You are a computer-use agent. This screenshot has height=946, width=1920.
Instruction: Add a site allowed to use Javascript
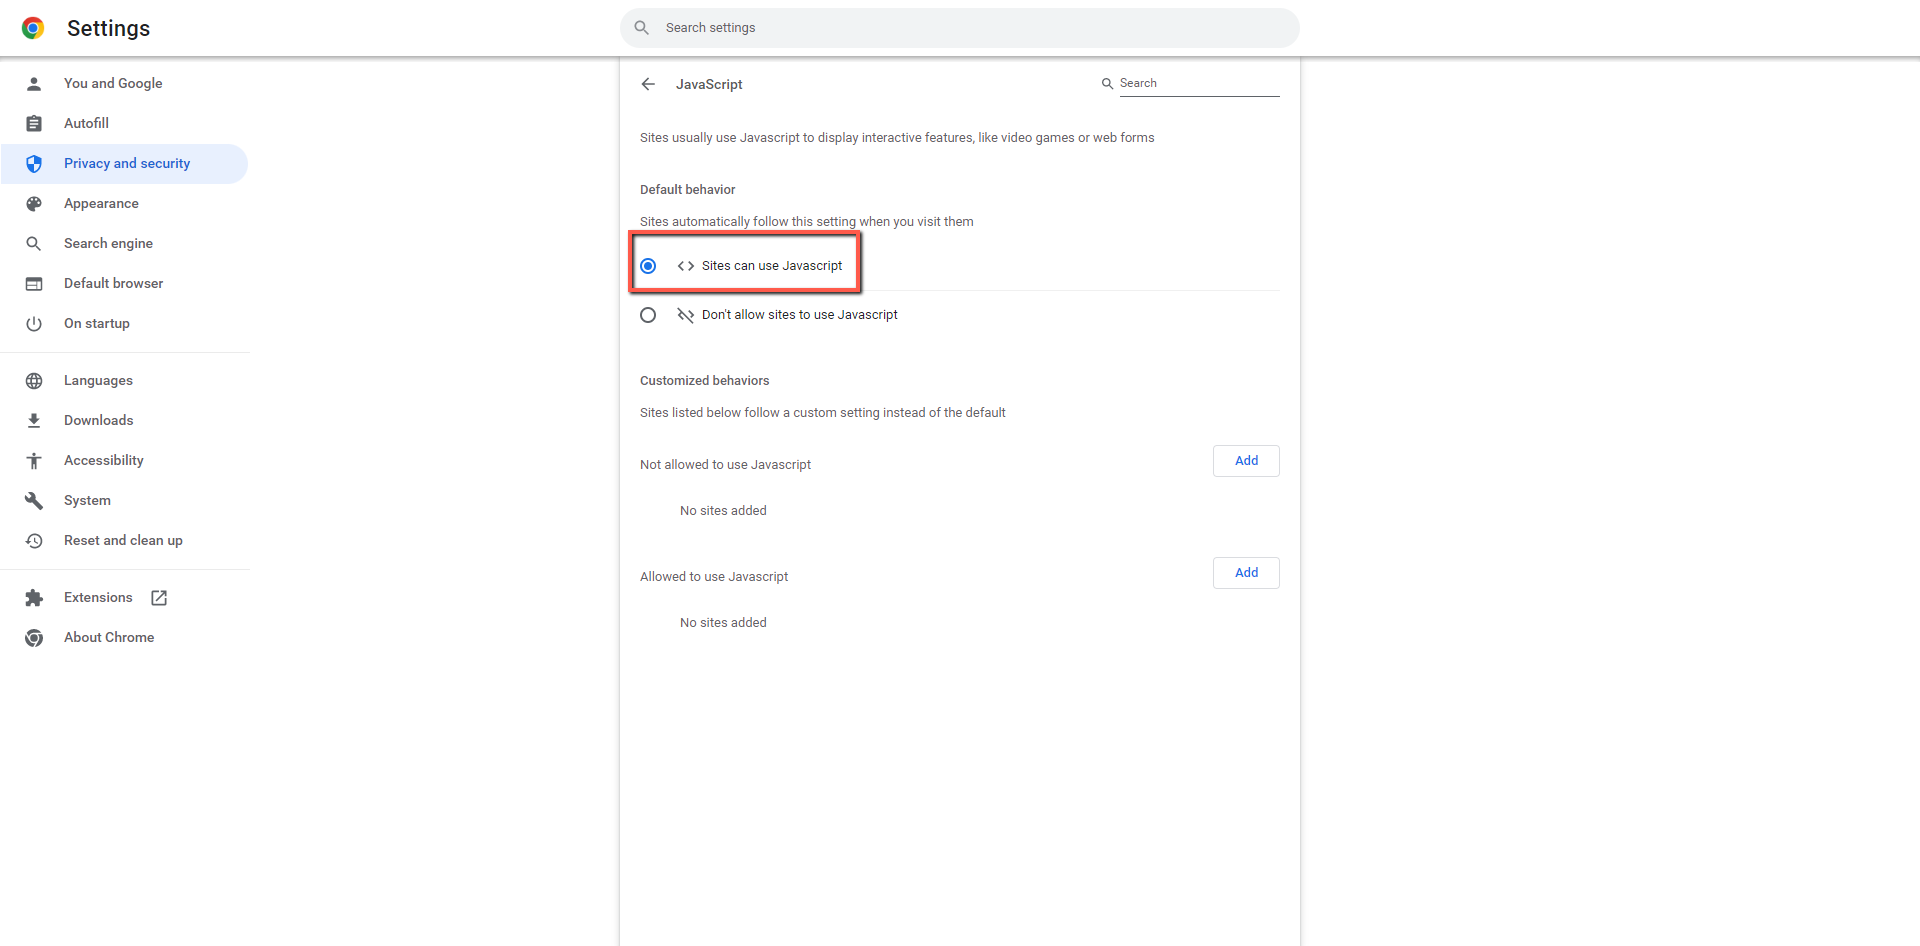(1246, 573)
